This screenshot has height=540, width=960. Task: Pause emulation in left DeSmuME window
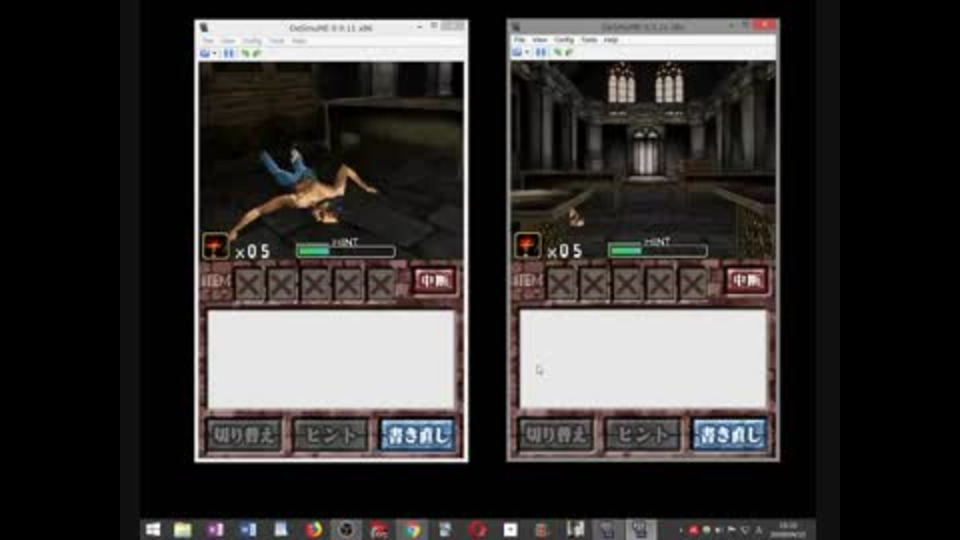click(x=229, y=53)
